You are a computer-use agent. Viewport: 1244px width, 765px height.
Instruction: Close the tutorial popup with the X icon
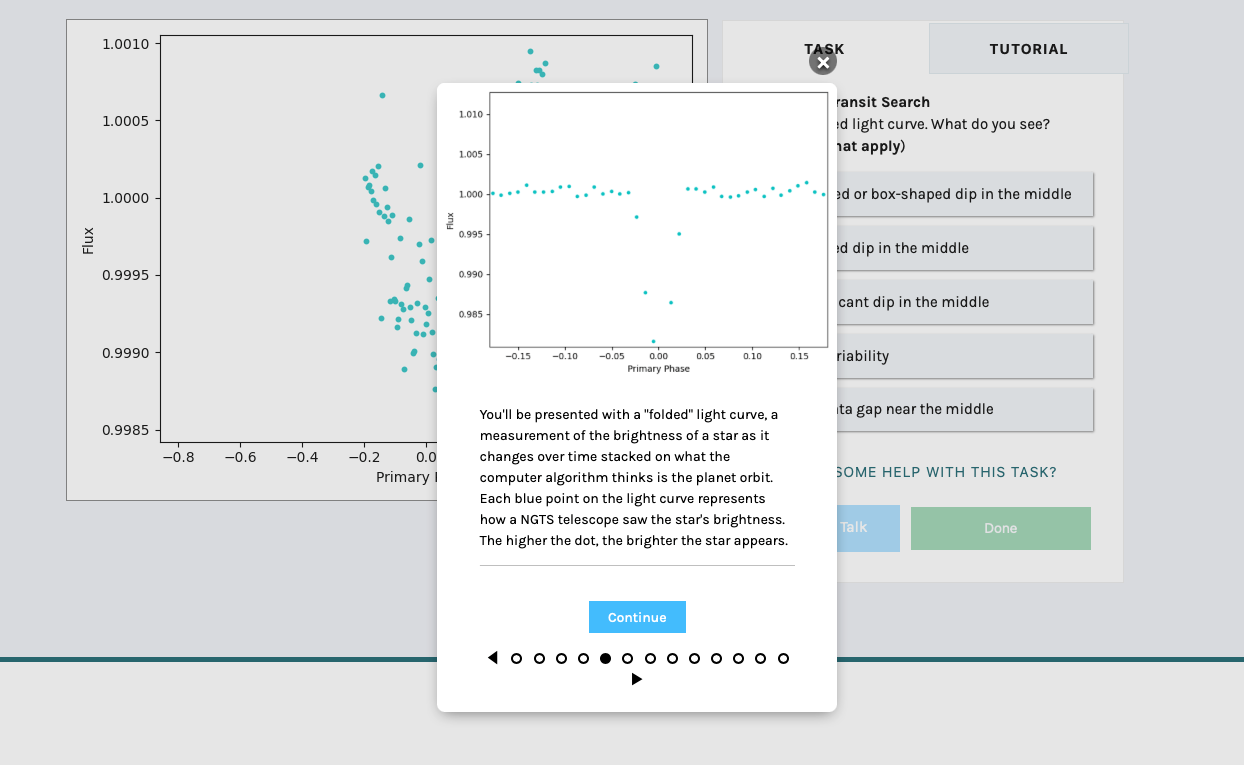pos(823,62)
